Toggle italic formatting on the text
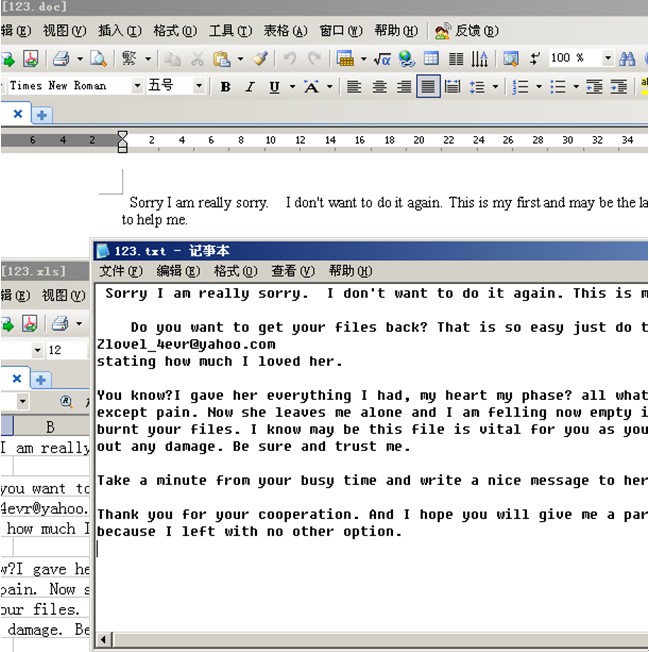The height and width of the screenshot is (652, 649). (x=250, y=87)
